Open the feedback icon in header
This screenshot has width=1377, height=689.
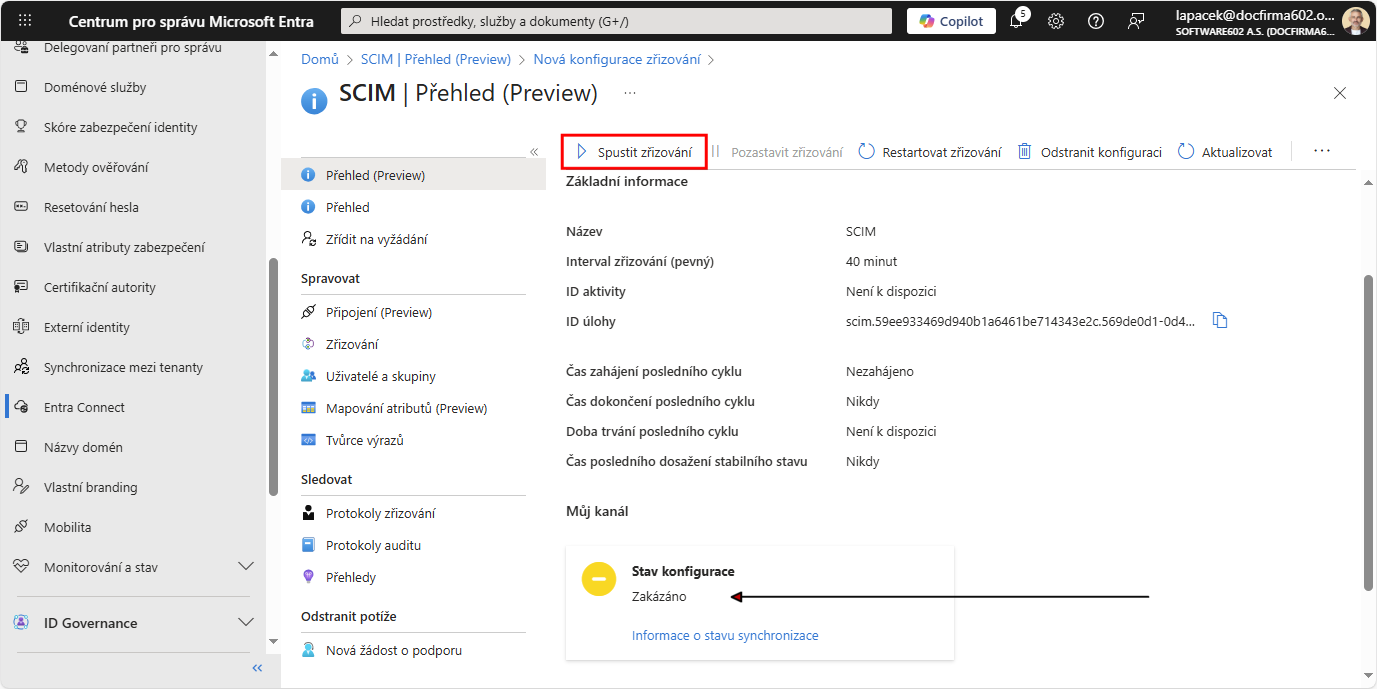tap(1136, 21)
